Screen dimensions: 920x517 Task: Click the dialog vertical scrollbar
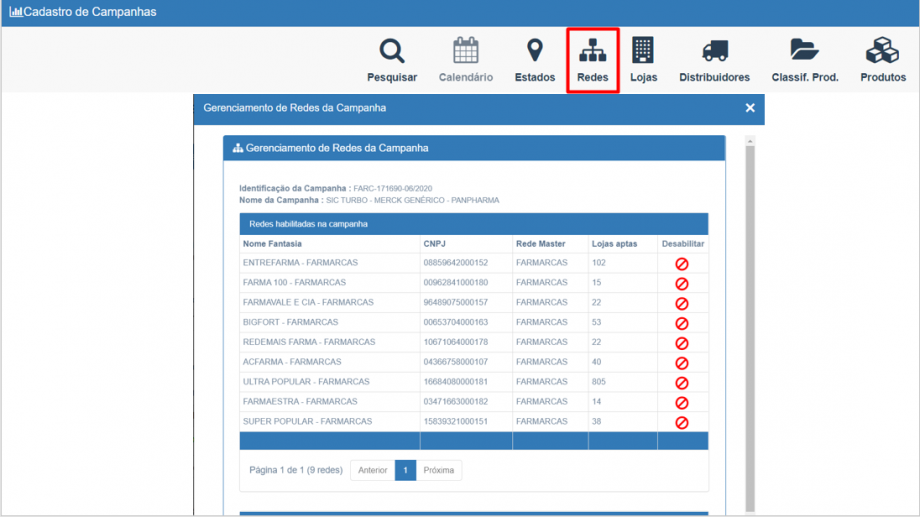750,320
